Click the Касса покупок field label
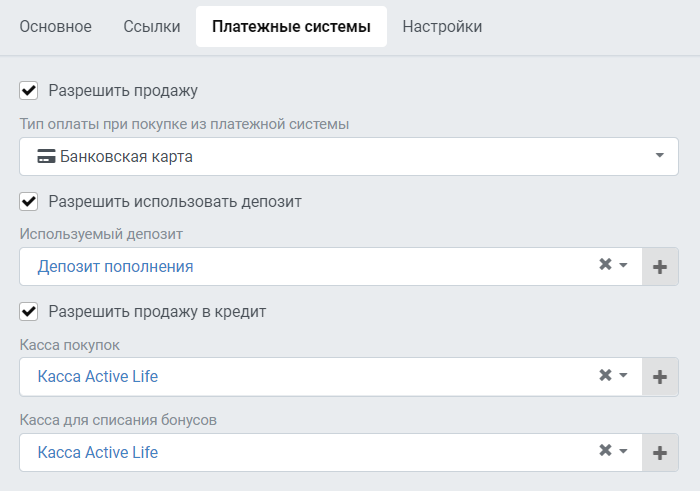700x491 pixels. tap(70, 345)
